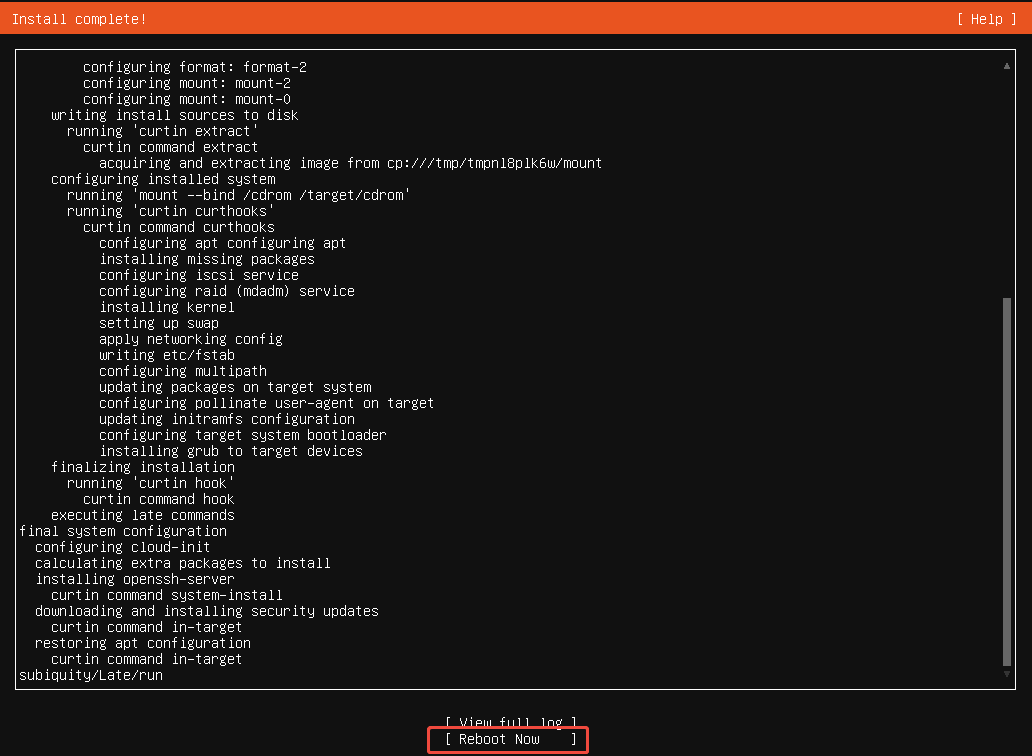The image size is (1032, 756).
Task: Click 'updating initramfs configuration' line
Action: [226, 419]
